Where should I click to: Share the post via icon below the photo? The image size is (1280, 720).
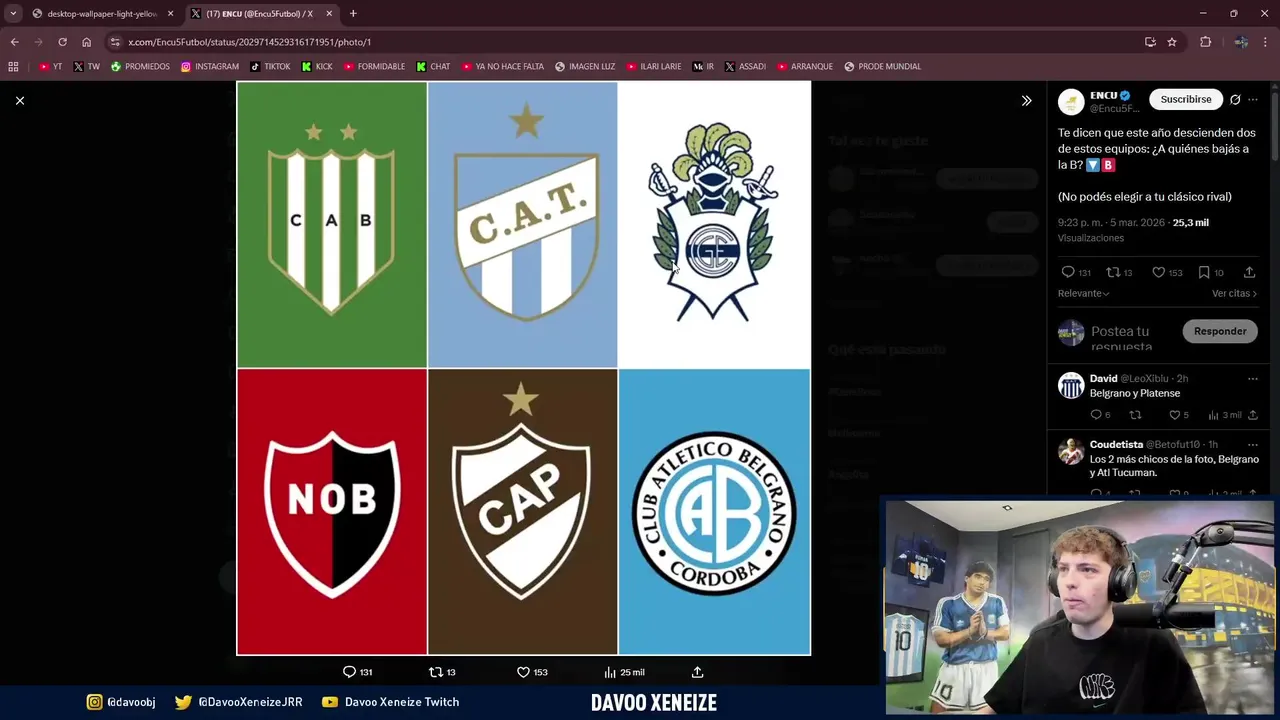(x=697, y=672)
